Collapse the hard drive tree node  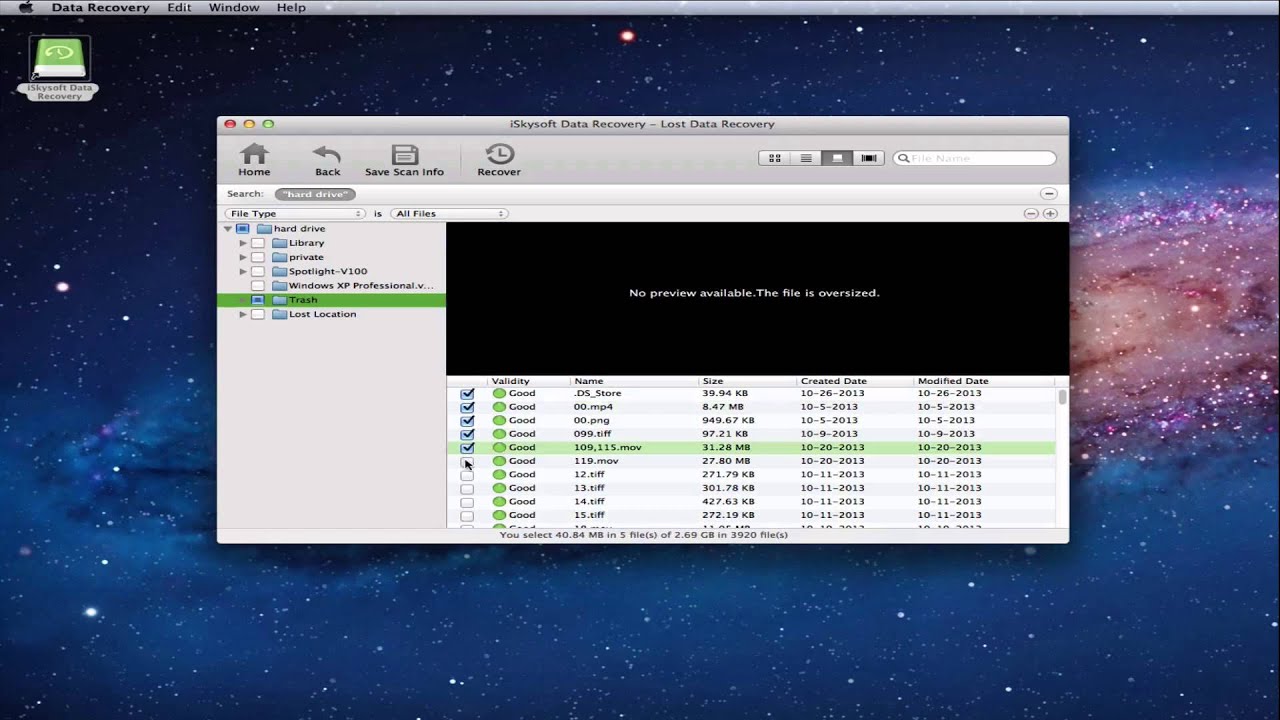228,229
